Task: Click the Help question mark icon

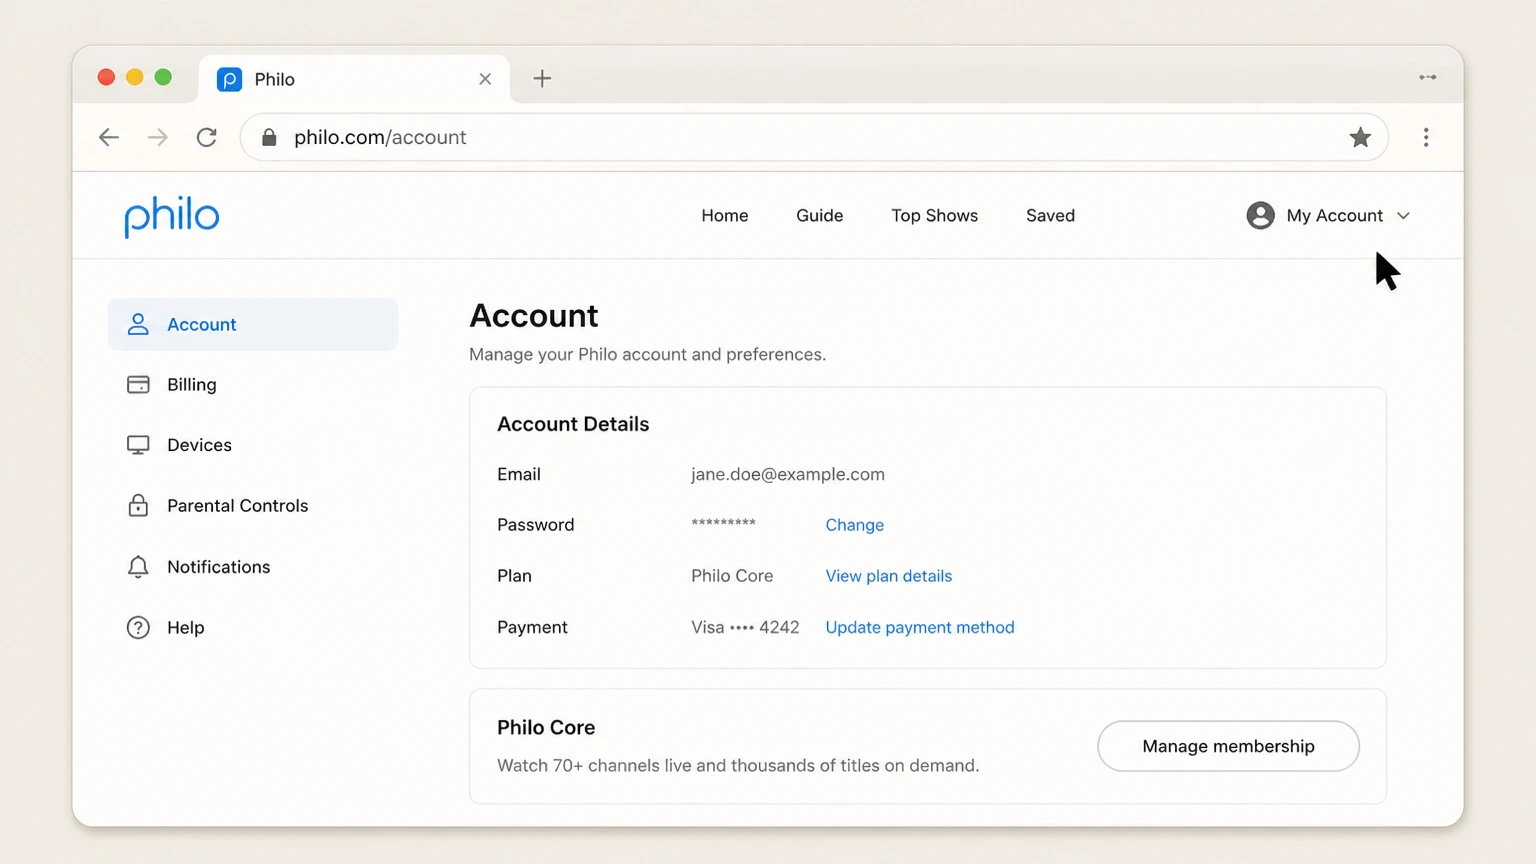Action: tap(138, 628)
